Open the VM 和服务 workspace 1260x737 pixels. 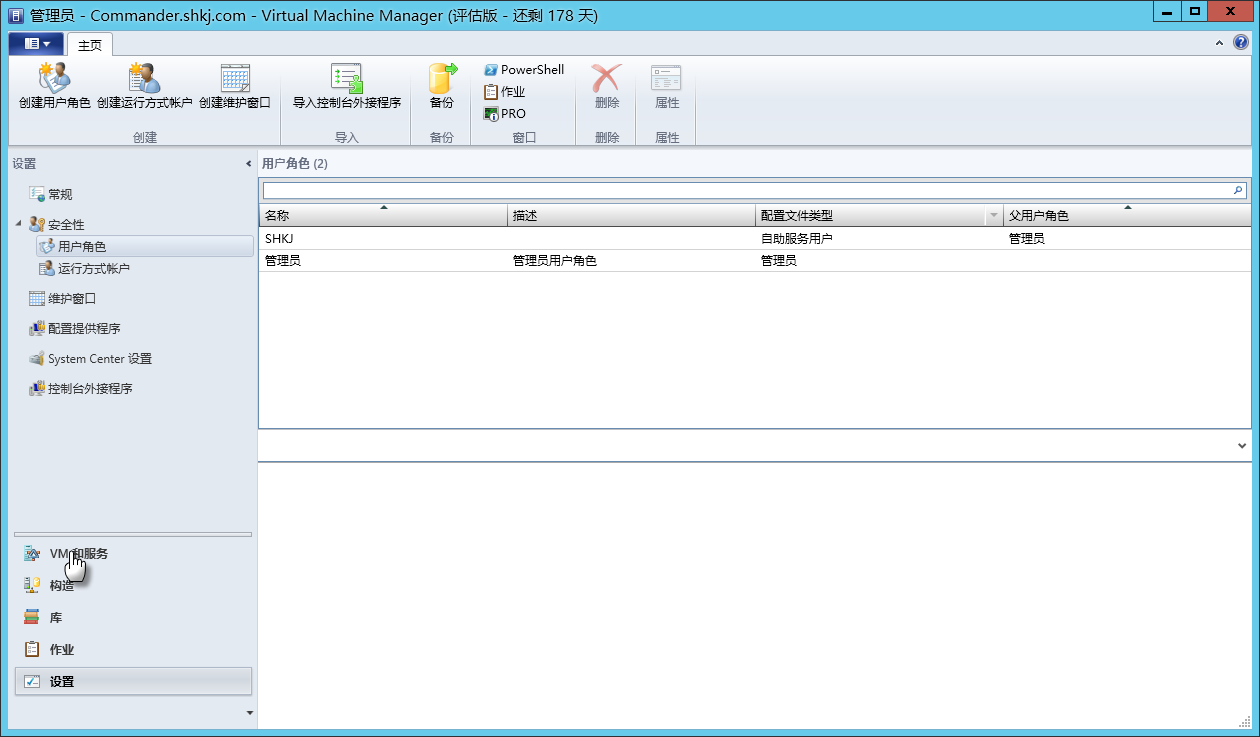[x=133, y=553]
